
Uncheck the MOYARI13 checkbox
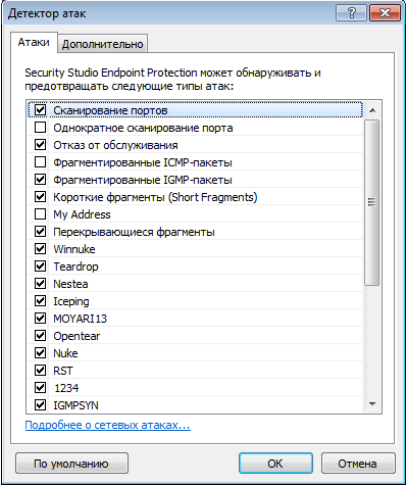pos(40,318)
